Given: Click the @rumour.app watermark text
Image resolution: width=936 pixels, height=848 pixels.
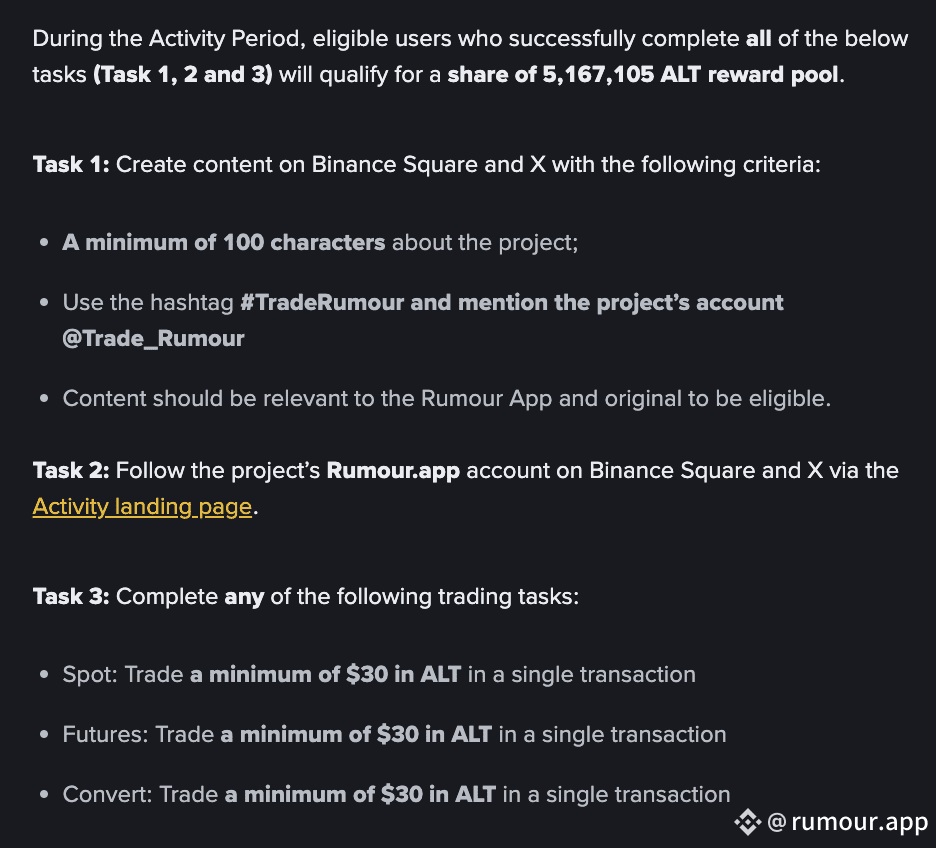Looking at the screenshot, I should coord(848,822).
